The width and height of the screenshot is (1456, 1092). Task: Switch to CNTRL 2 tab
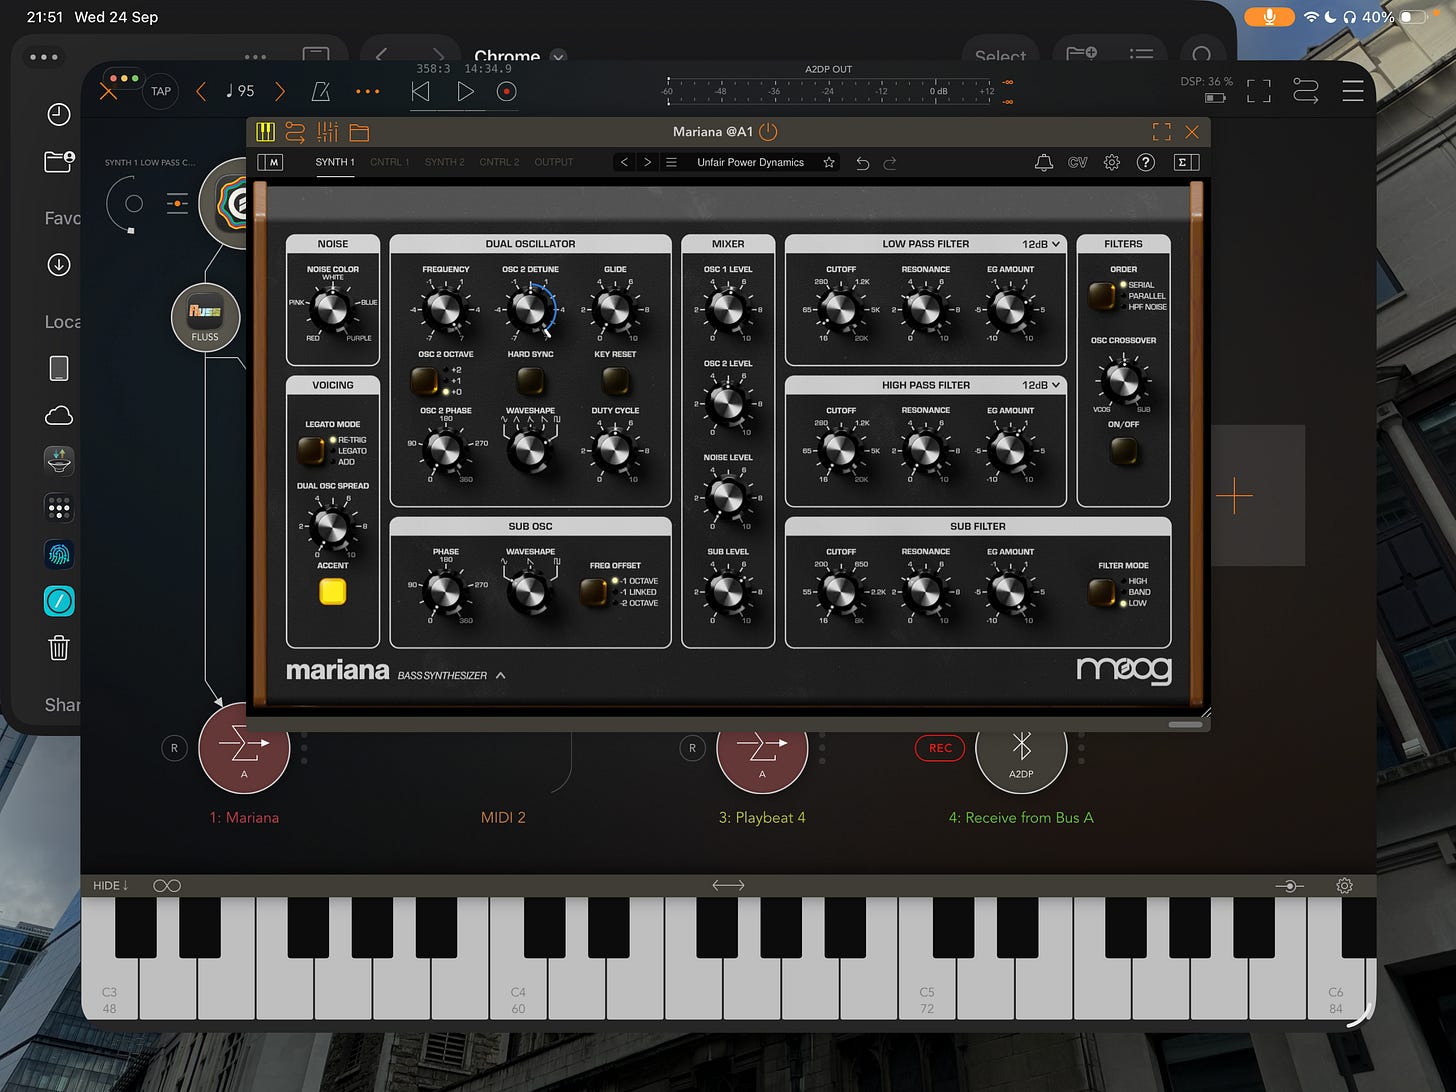pyautogui.click(x=499, y=162)
